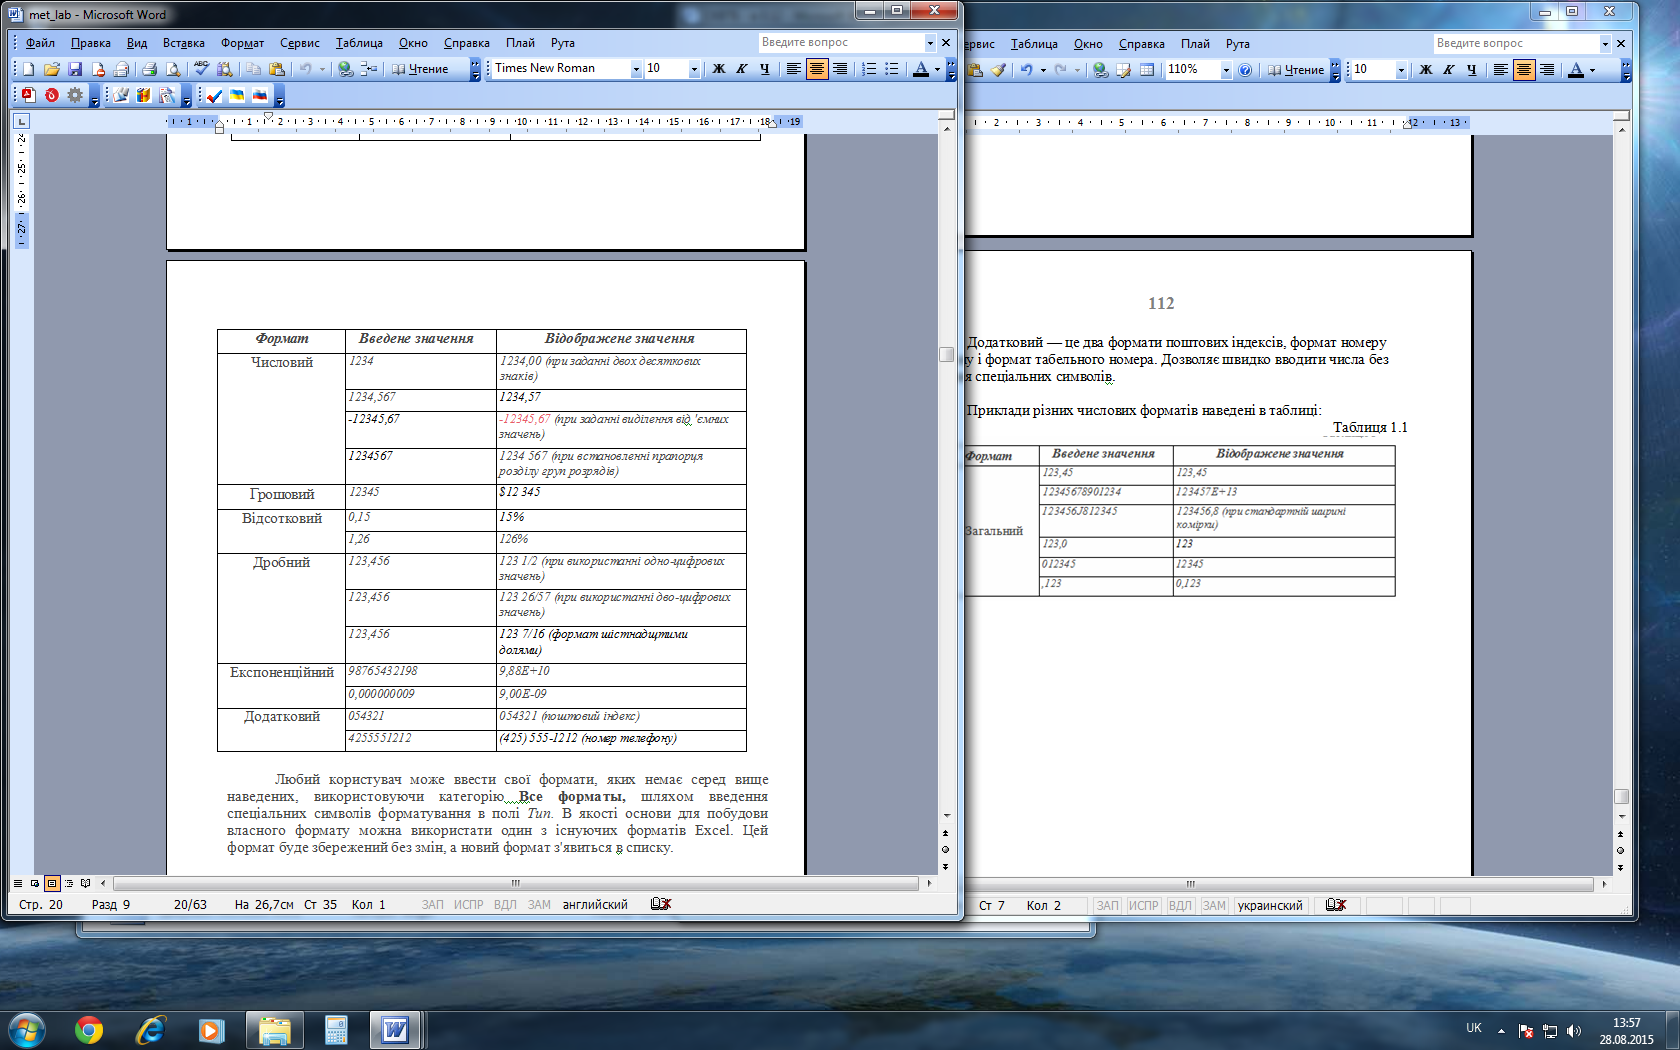Viewport: 1680px width, 1050px height.
Task: Click the Copy icon in front toolbar
Action: [x=254, y=69]
